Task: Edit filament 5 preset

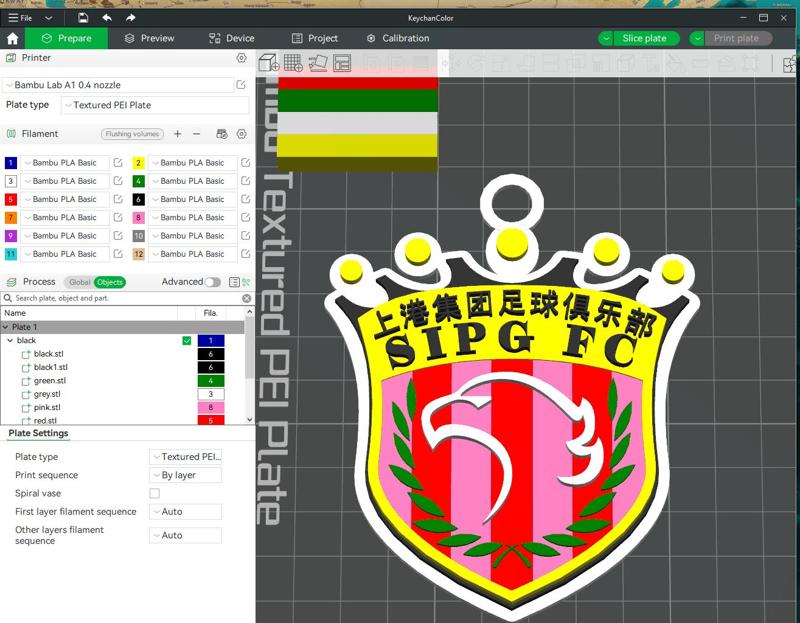Action: coord(118,199)
